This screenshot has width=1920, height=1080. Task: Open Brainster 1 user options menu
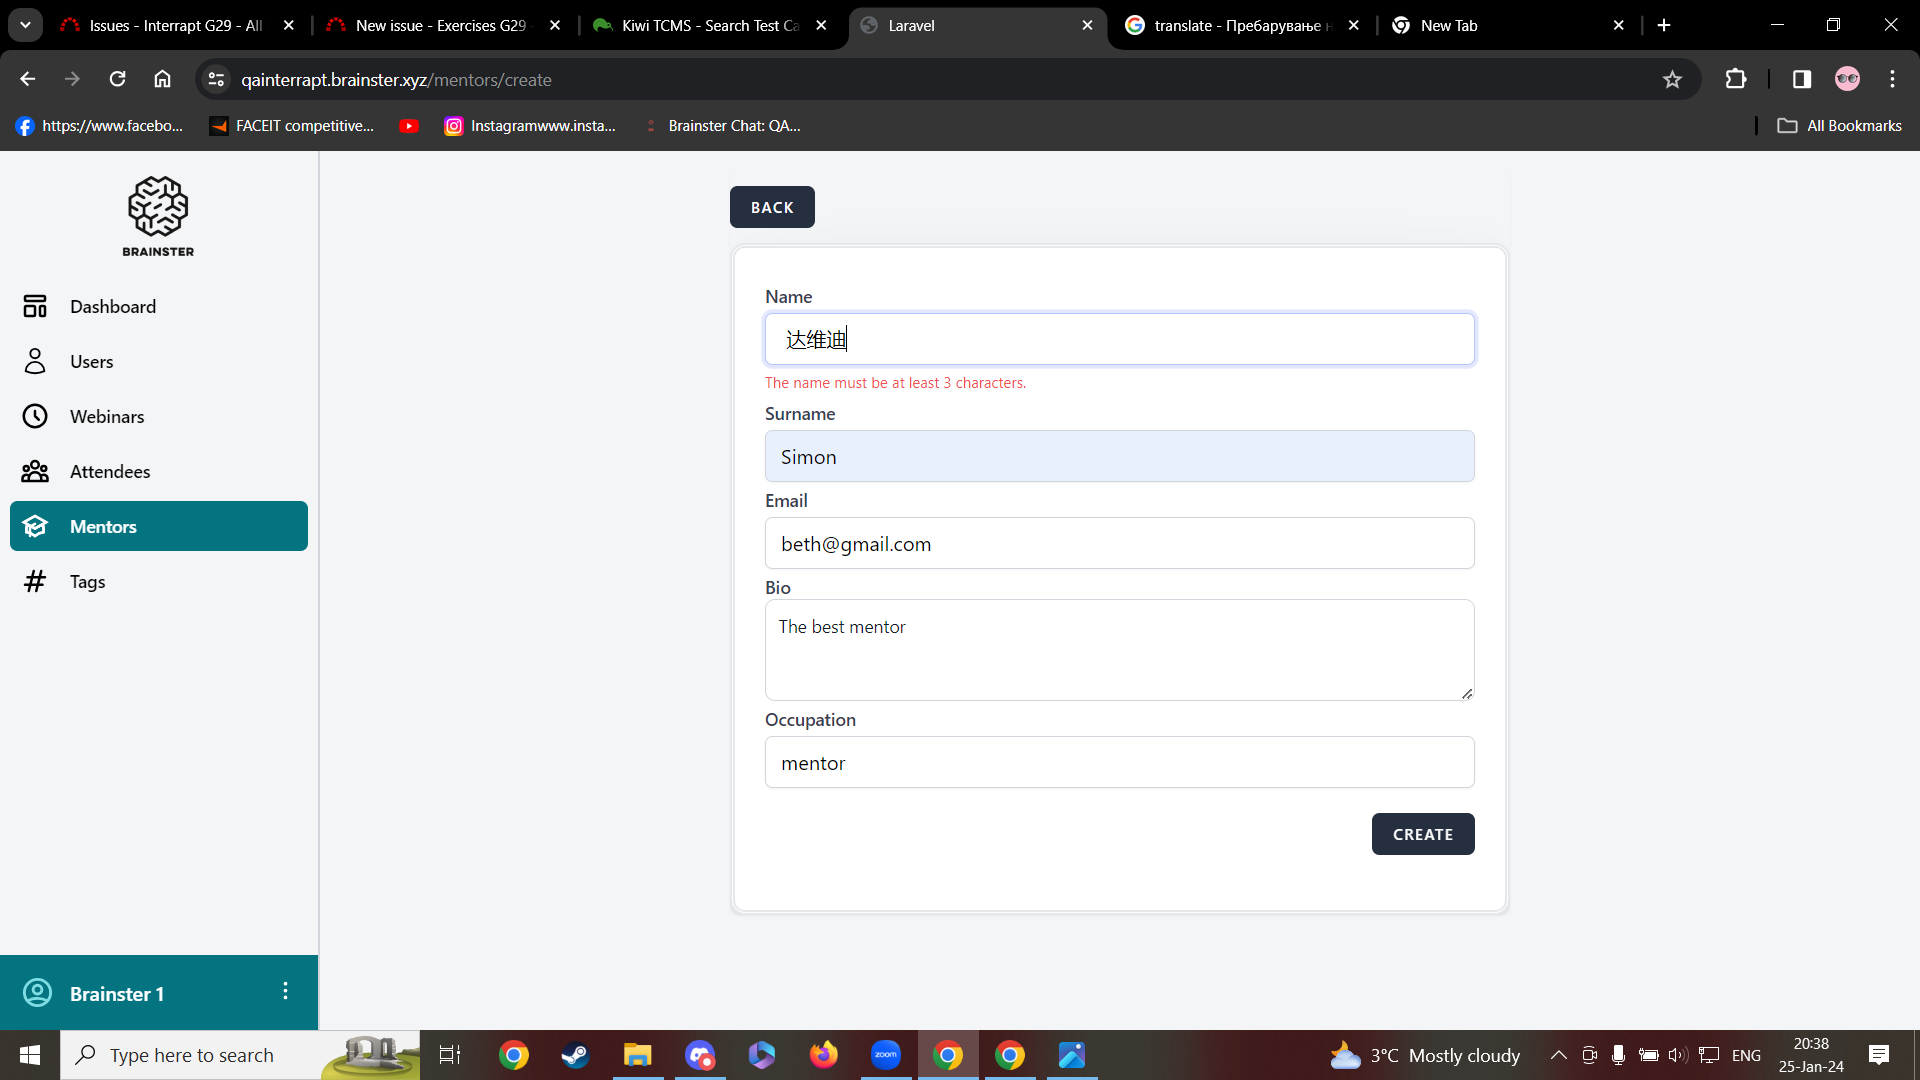tap(285, 991)
